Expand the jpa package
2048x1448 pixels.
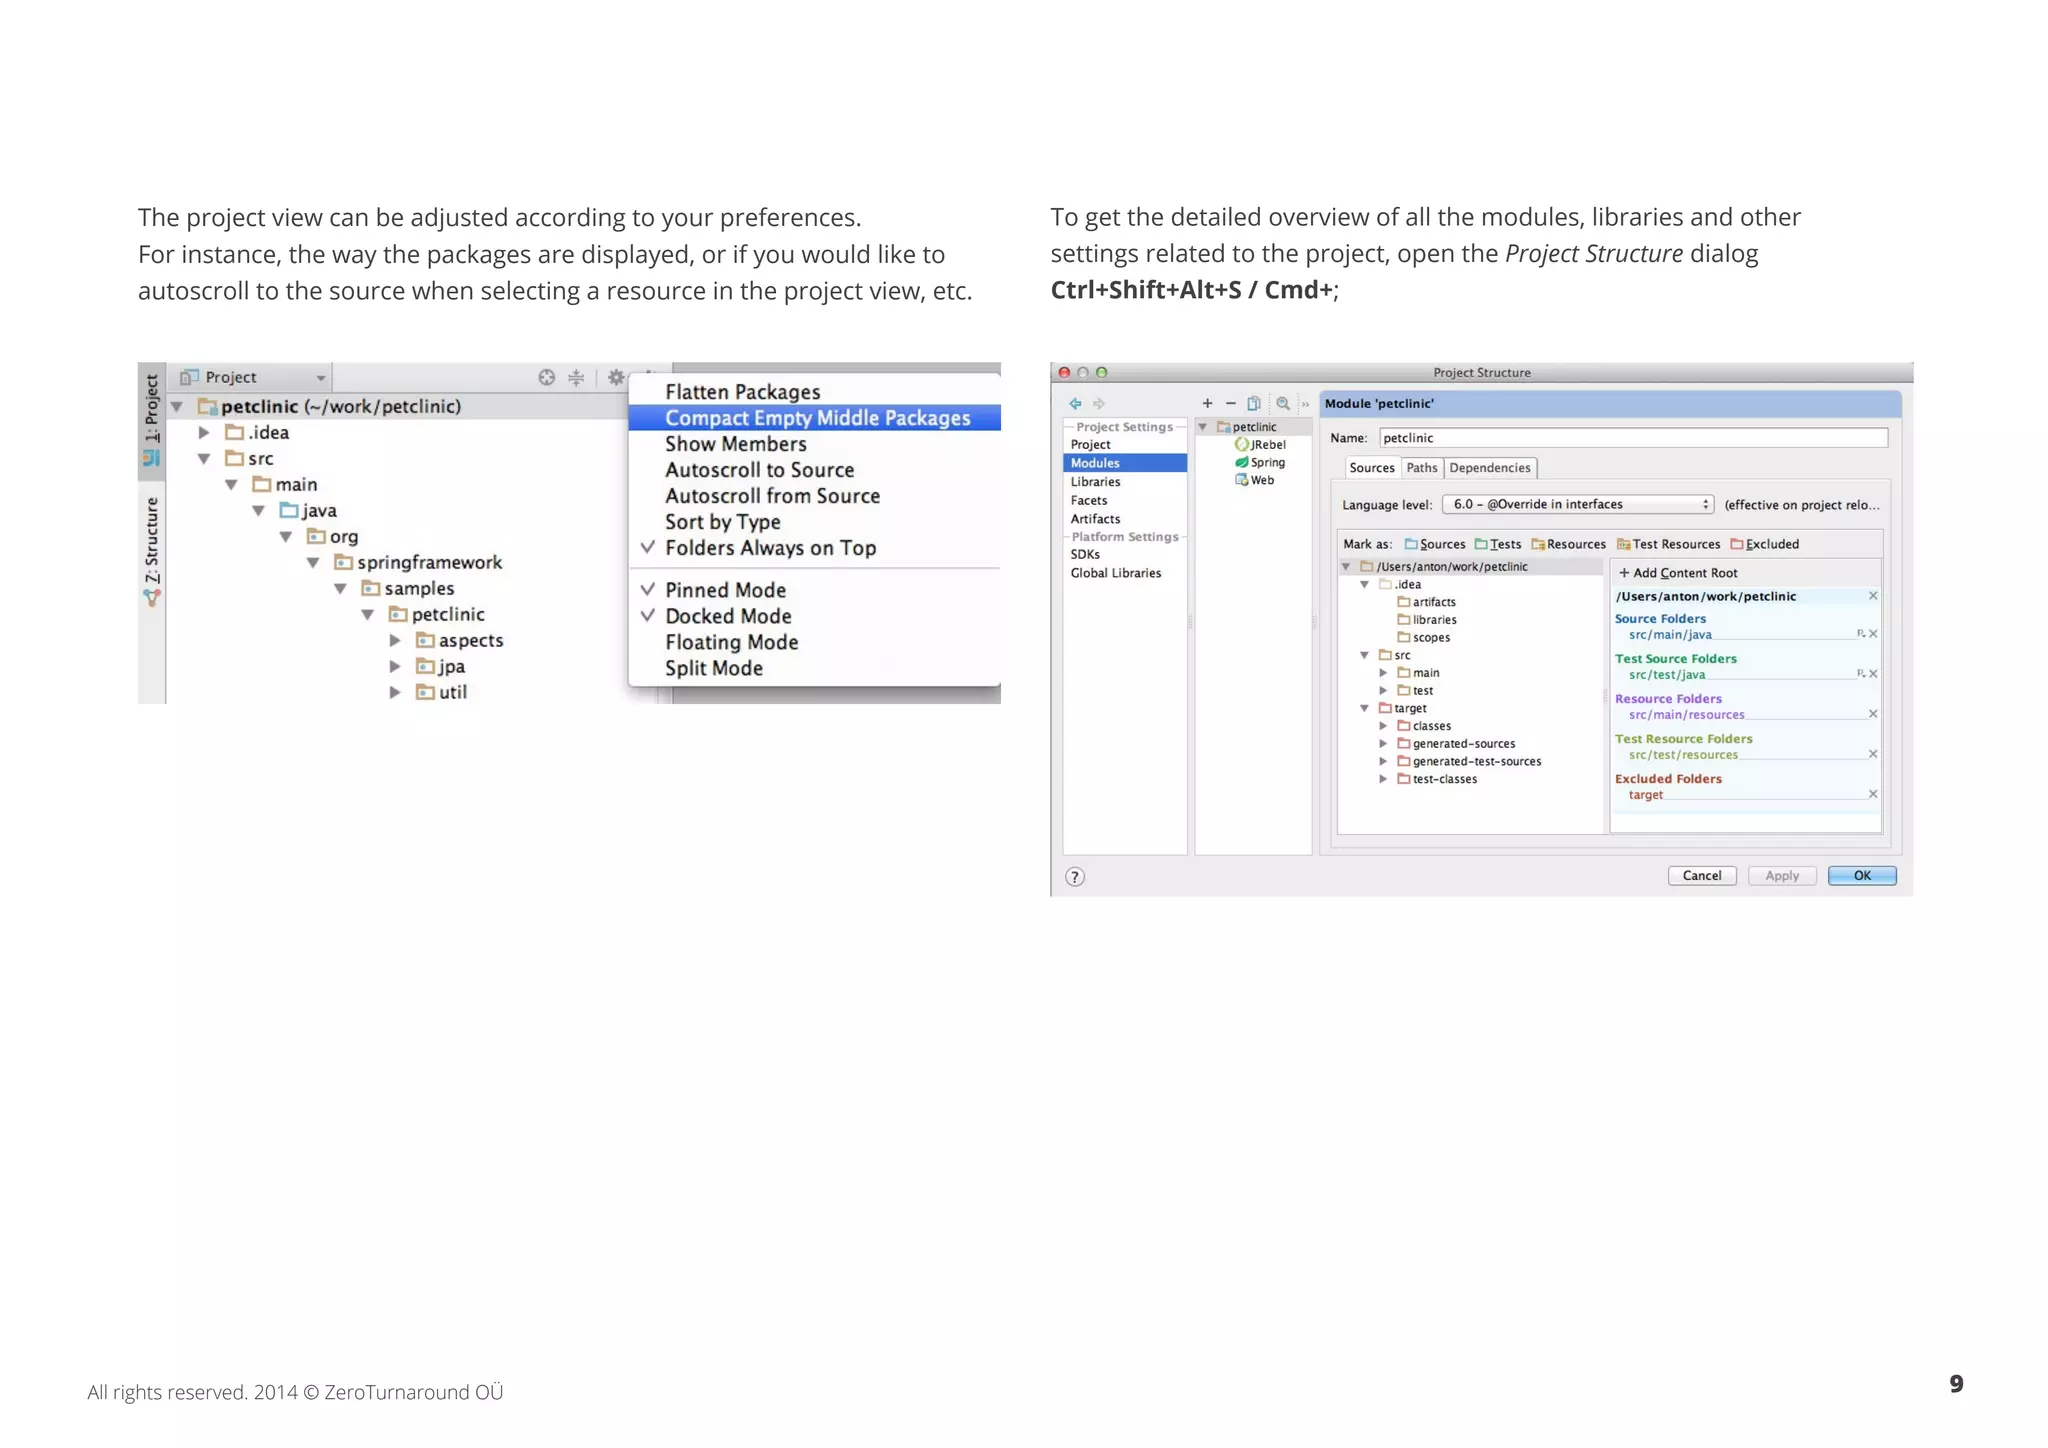[394, 667]
